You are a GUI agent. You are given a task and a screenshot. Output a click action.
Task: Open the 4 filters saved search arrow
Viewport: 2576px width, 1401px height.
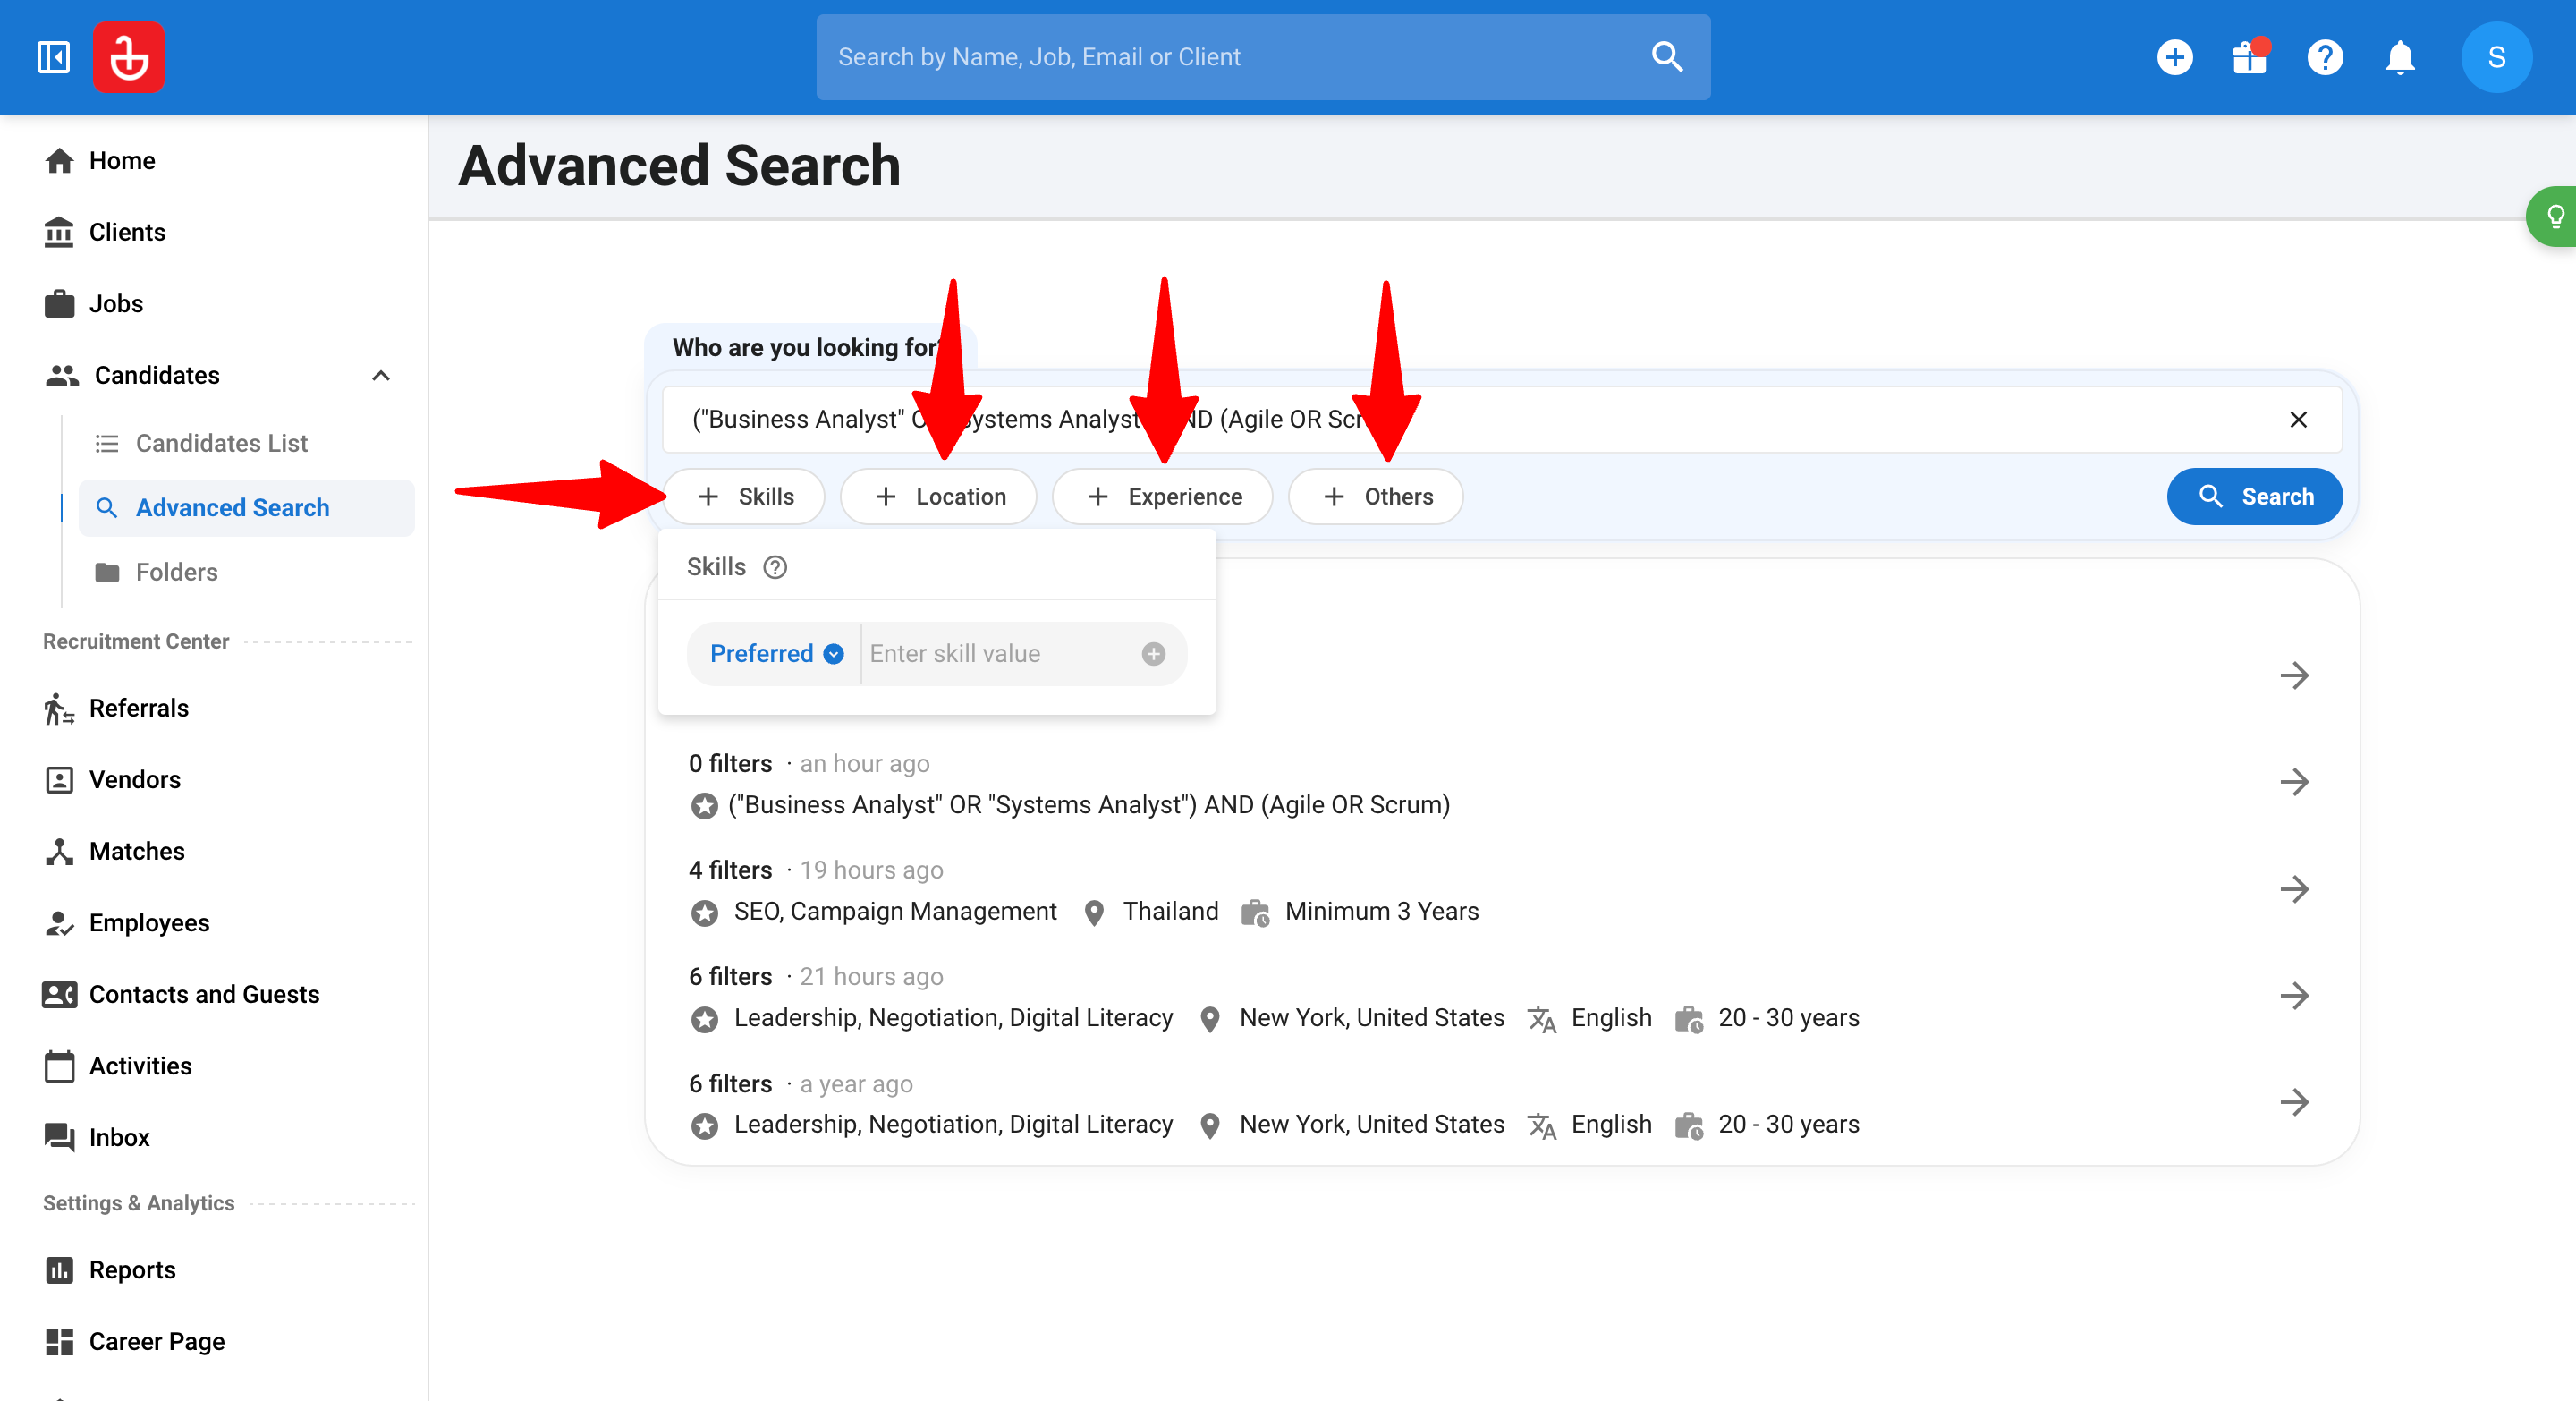2294,888
